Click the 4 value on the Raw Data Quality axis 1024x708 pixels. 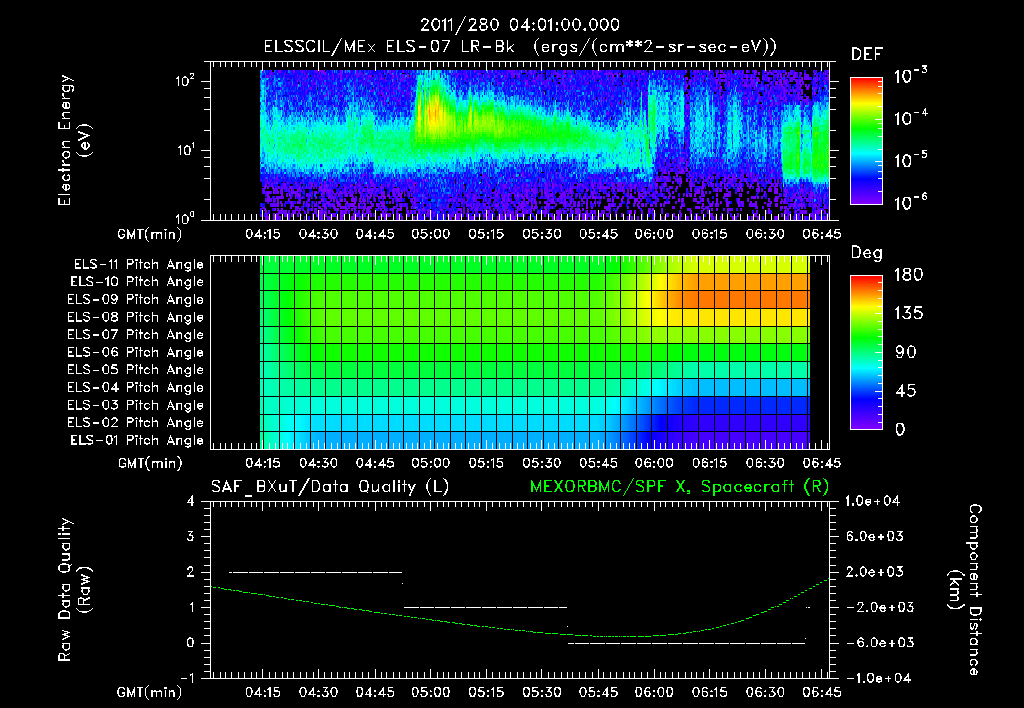coord(191,501)
